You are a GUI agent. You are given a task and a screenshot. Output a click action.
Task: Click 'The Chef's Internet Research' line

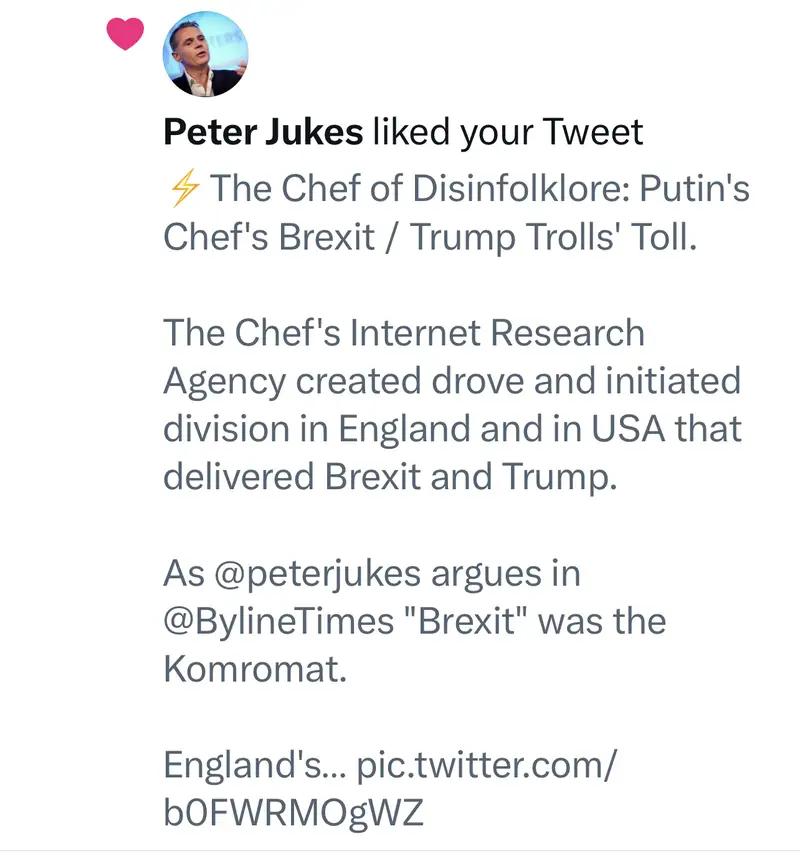point(403,332)
